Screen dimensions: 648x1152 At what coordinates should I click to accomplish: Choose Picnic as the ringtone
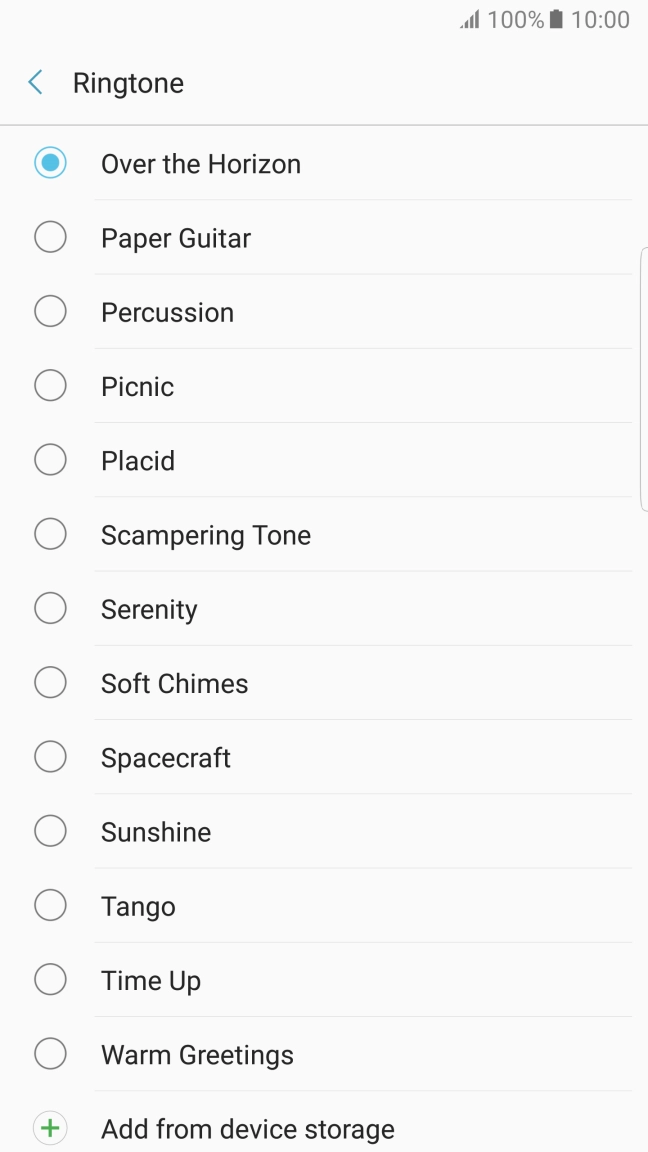pos(137,386)
